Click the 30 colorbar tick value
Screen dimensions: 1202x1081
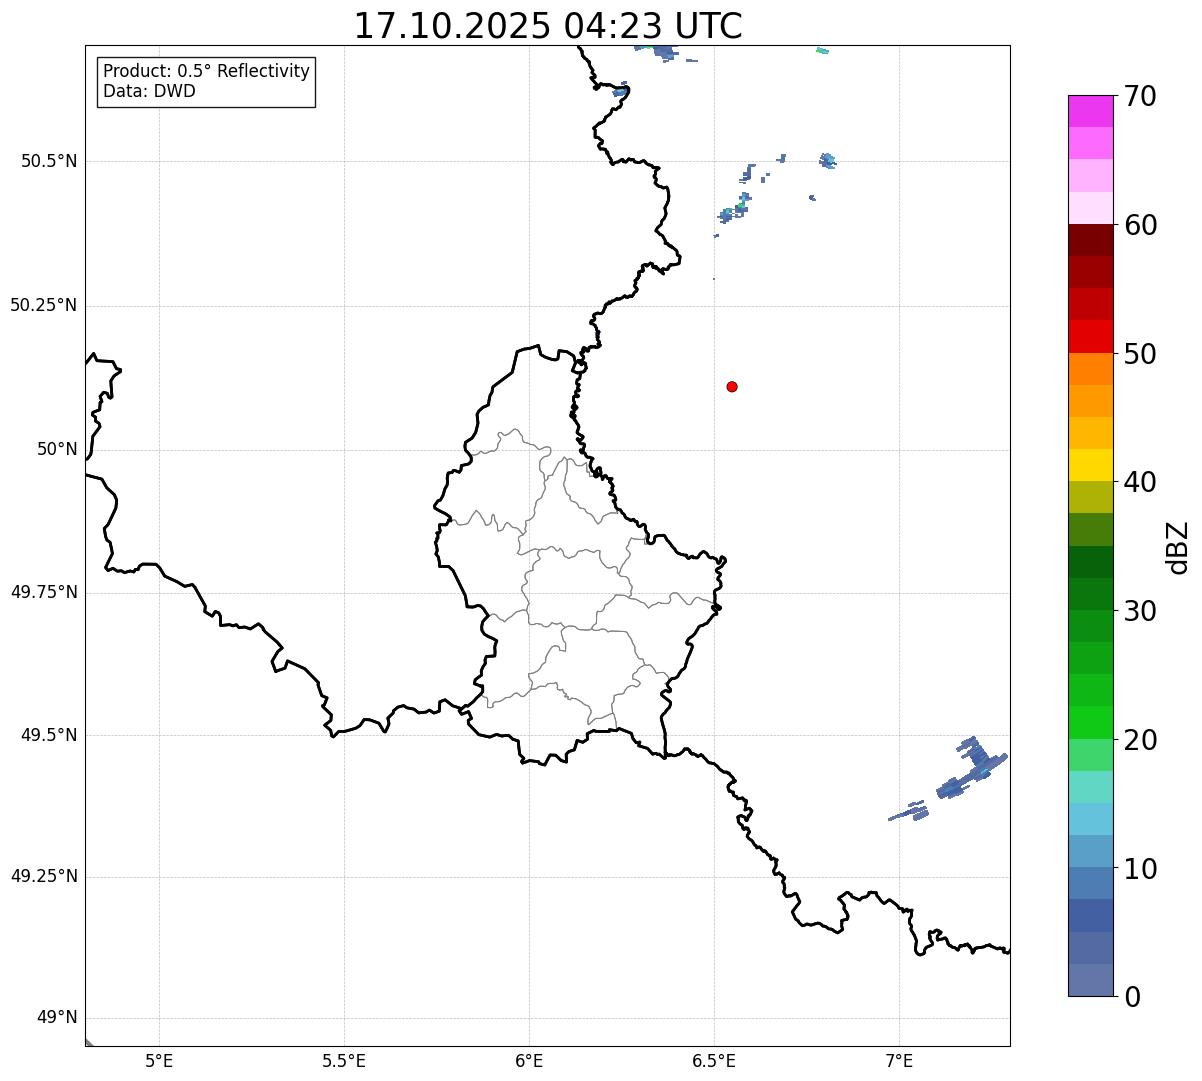1140,611
